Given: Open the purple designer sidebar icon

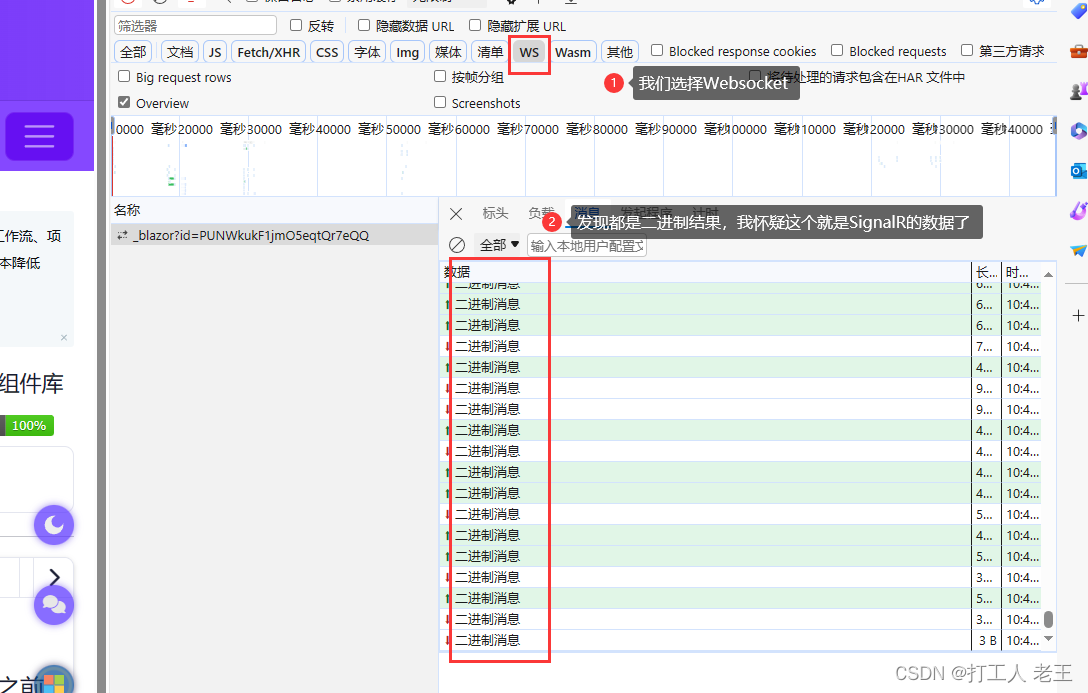Looking at the screenshot, I should pyautogui.click(x=1078, y=210).
